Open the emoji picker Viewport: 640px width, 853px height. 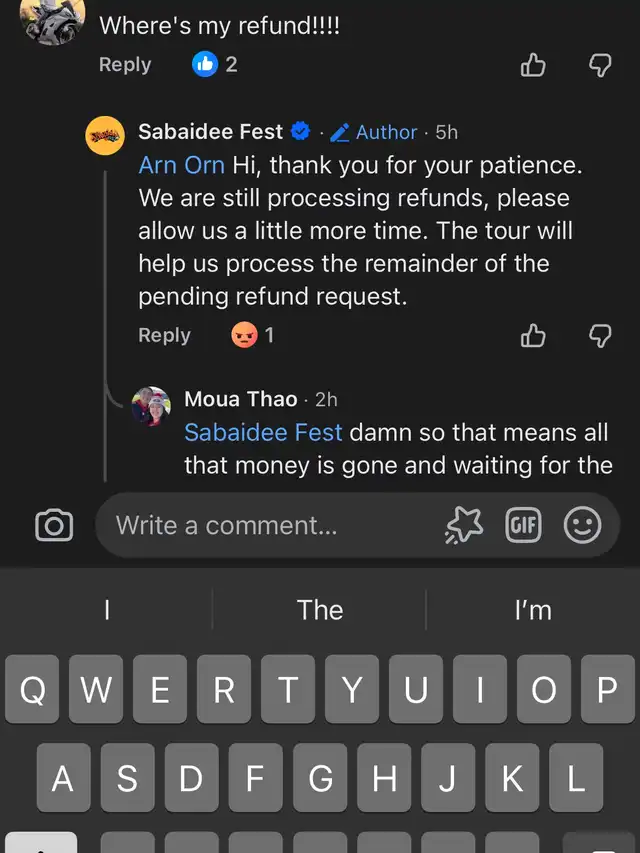click(582, 525)
